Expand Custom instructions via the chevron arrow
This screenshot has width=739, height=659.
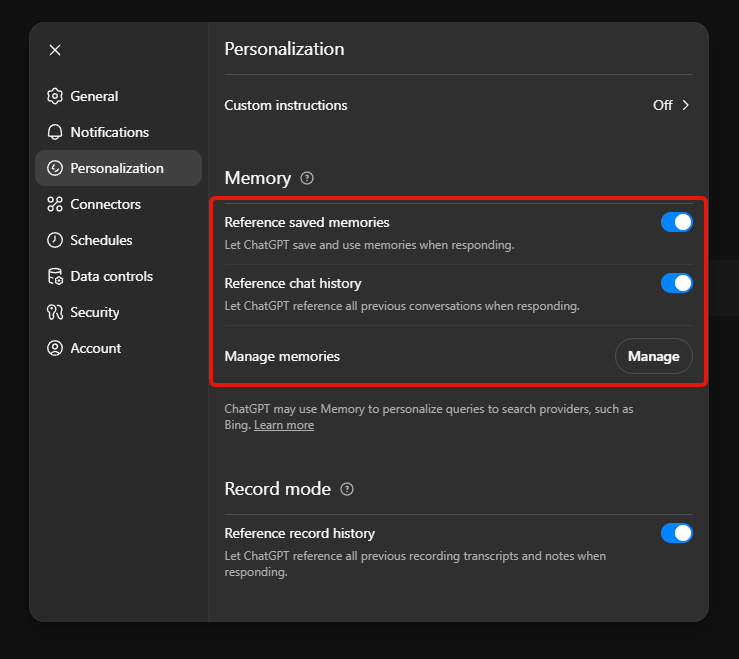pos(686,105)
